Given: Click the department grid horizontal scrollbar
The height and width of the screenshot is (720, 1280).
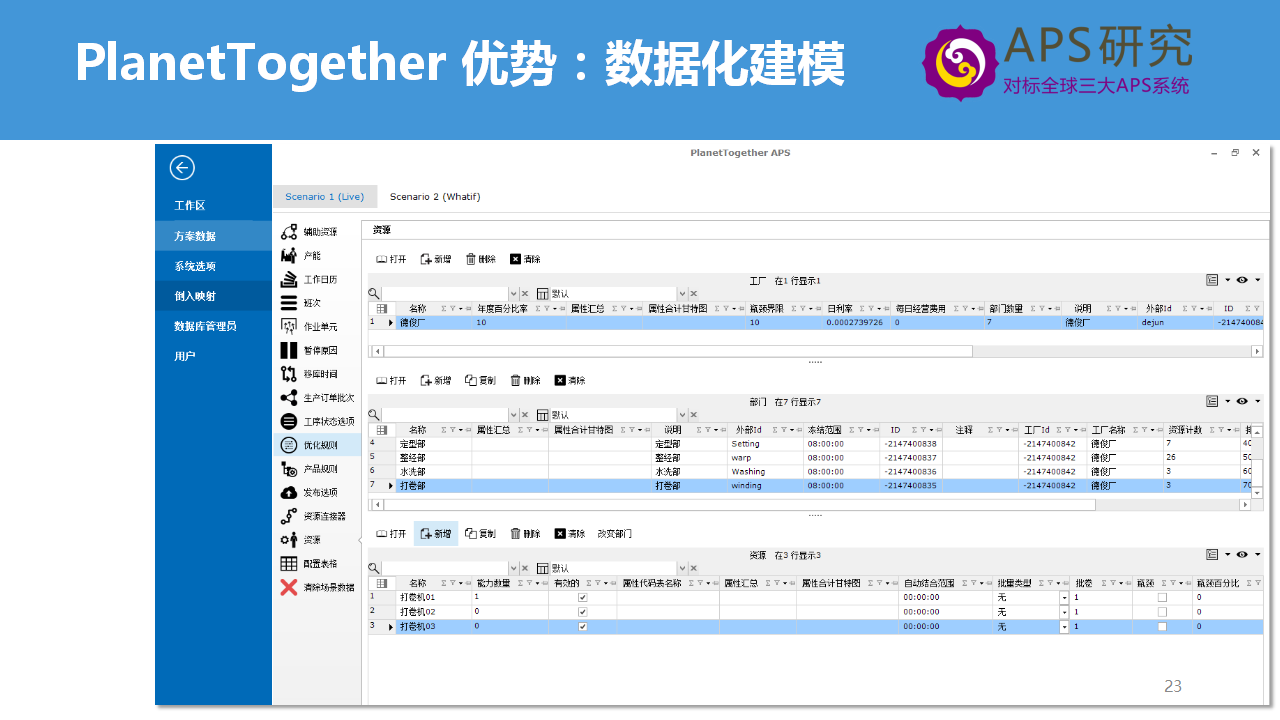Looking at the screenshot, I should click(738, 505).
